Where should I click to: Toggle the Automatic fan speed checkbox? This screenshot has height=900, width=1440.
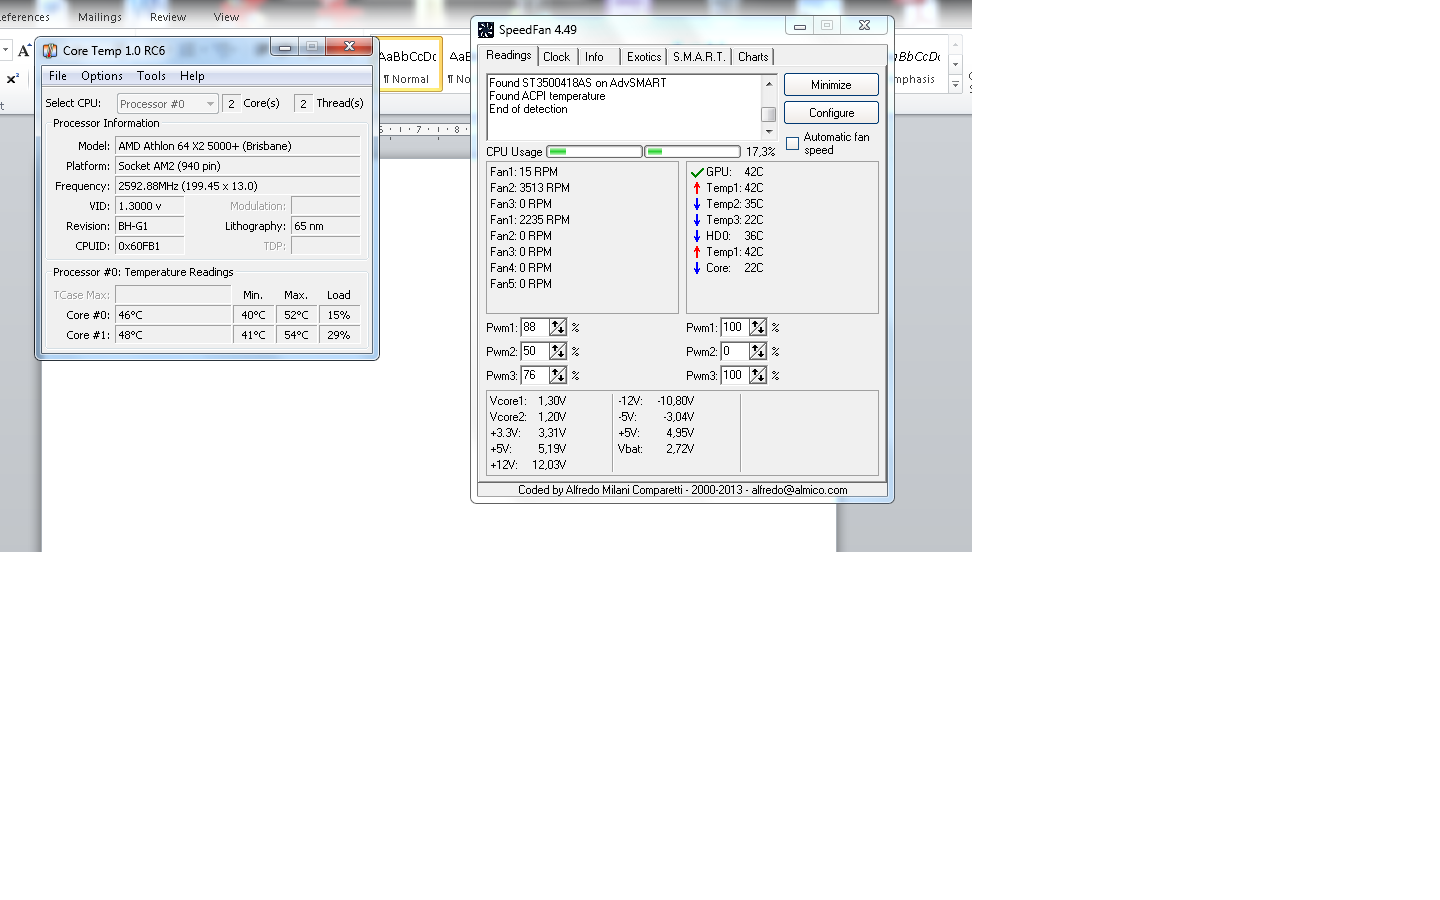[793, 144]
